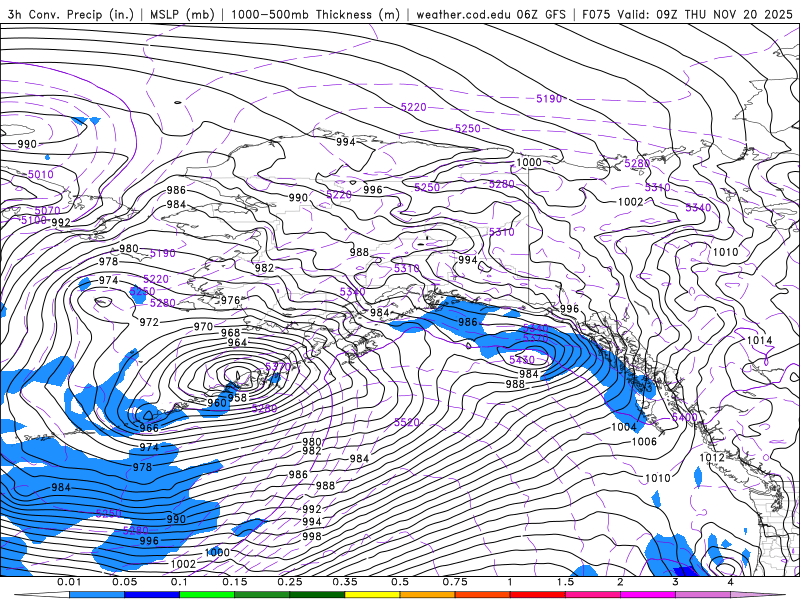Click the '966' isobar label
800x600 pixels.
(149, 428)
